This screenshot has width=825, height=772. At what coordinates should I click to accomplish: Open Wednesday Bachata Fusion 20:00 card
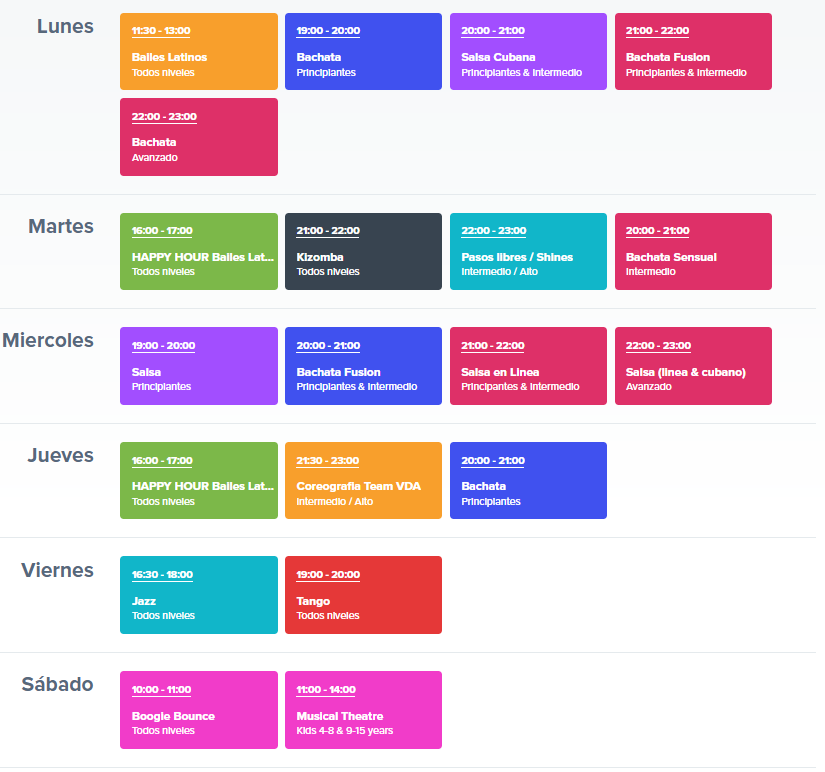[x=364, y=366]
